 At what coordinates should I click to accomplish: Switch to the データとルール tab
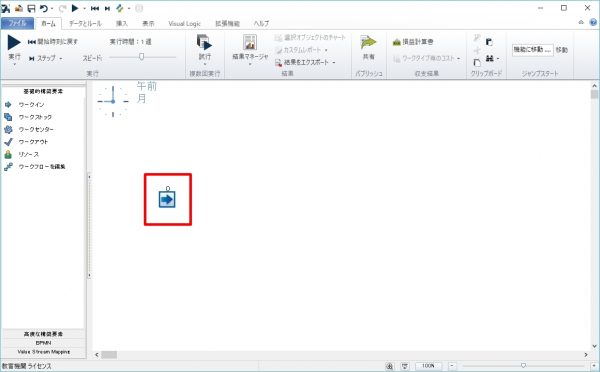[85, 24]
